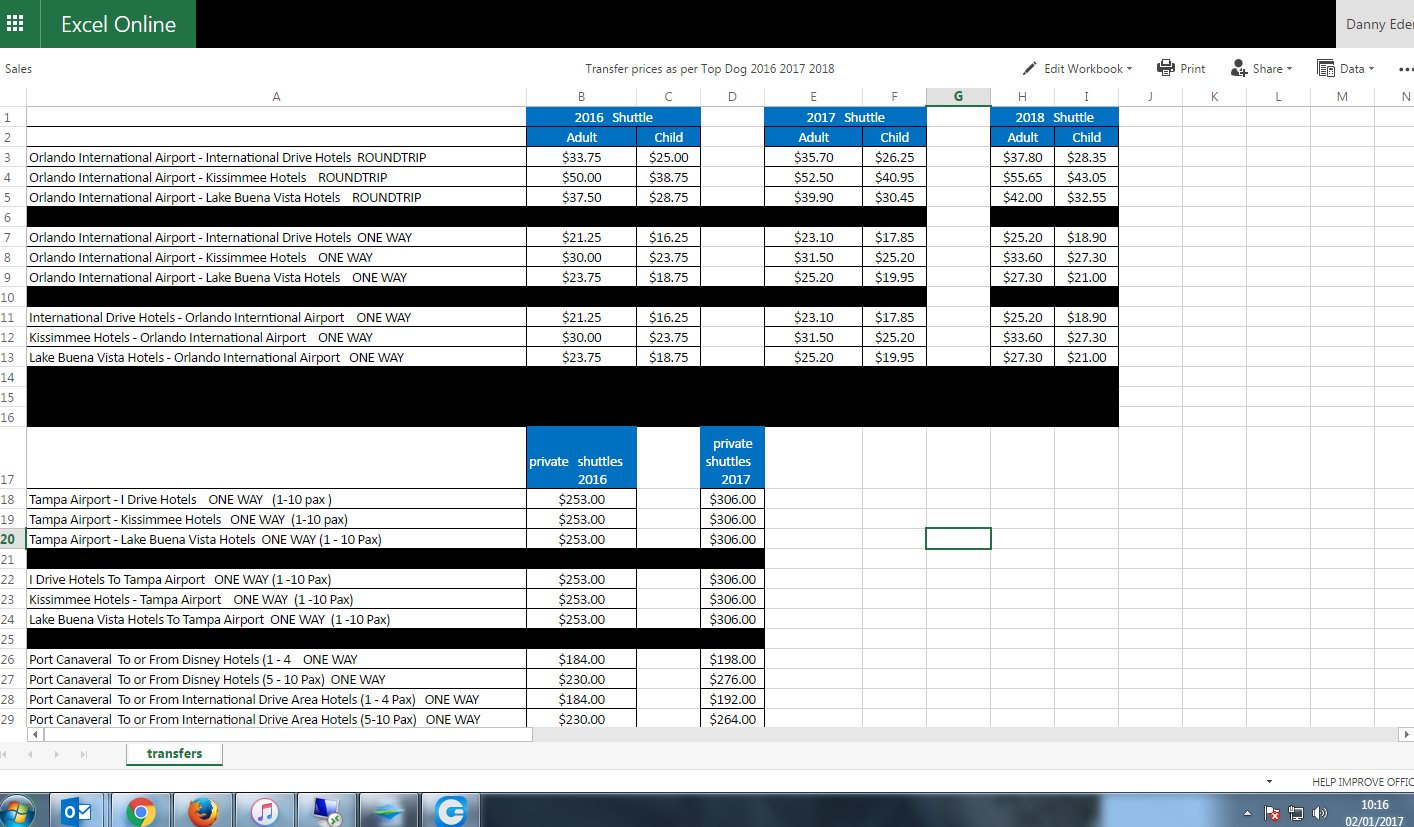Screen dimensions: 1414x827
Task: Click the $276.00 cell
Action: click(732, 679)
